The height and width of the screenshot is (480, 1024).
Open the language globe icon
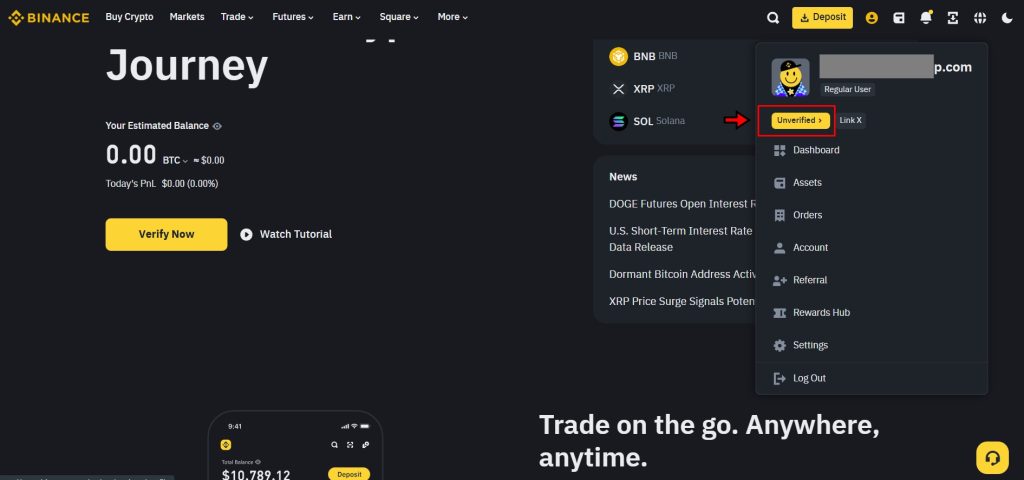(x=980, y=18)
